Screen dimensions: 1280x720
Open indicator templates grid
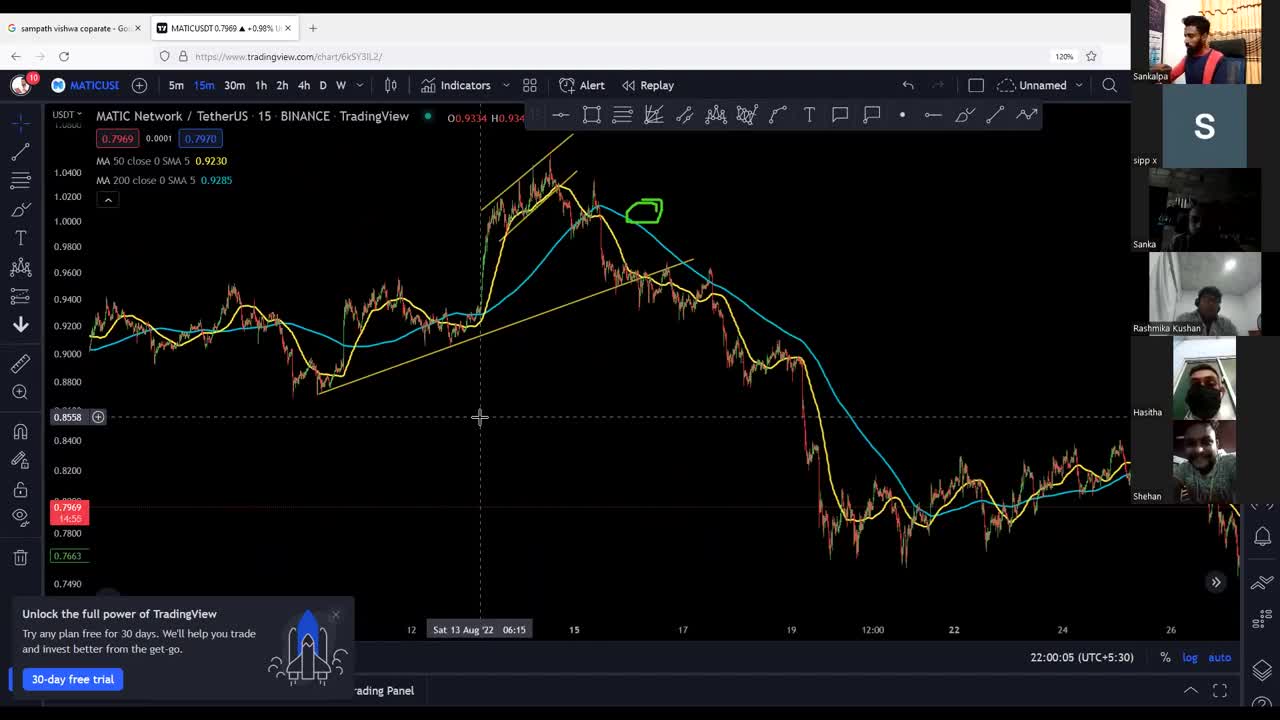click(x=530, y=85)
